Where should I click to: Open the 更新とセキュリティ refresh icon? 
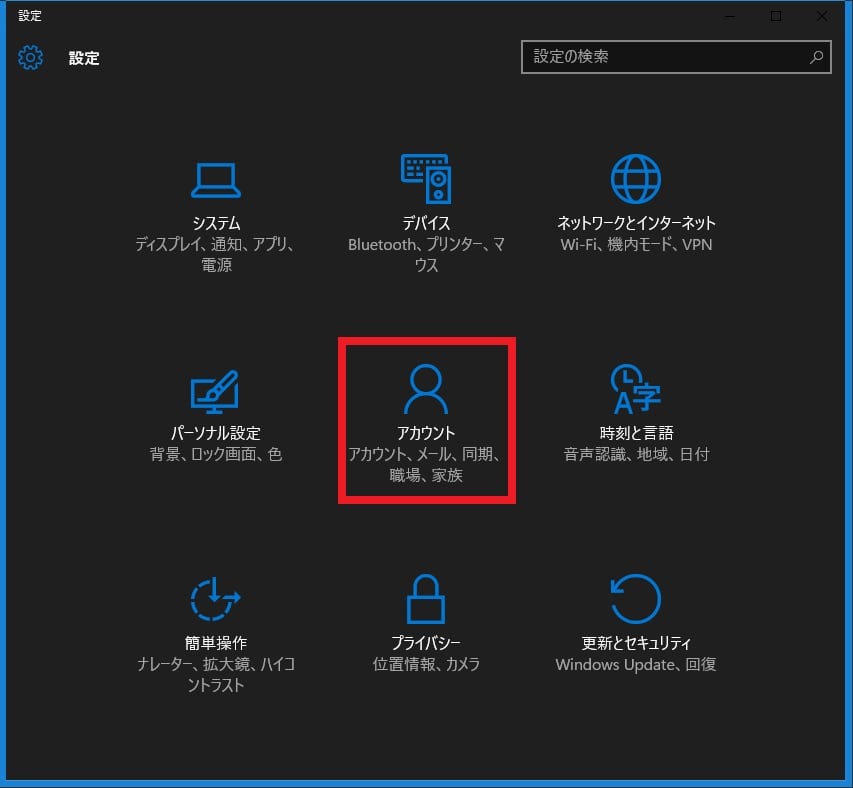635,599
